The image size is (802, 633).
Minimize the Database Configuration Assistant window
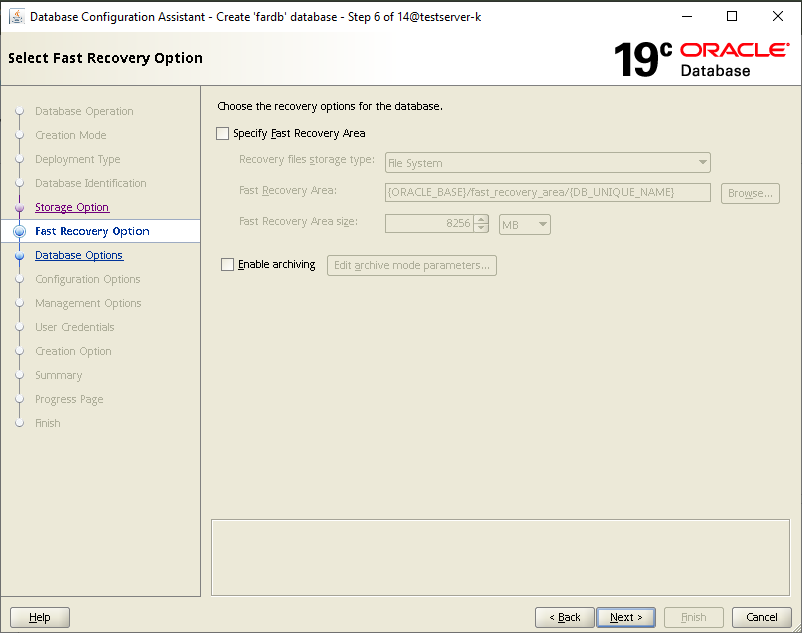(x=687, y=16)
